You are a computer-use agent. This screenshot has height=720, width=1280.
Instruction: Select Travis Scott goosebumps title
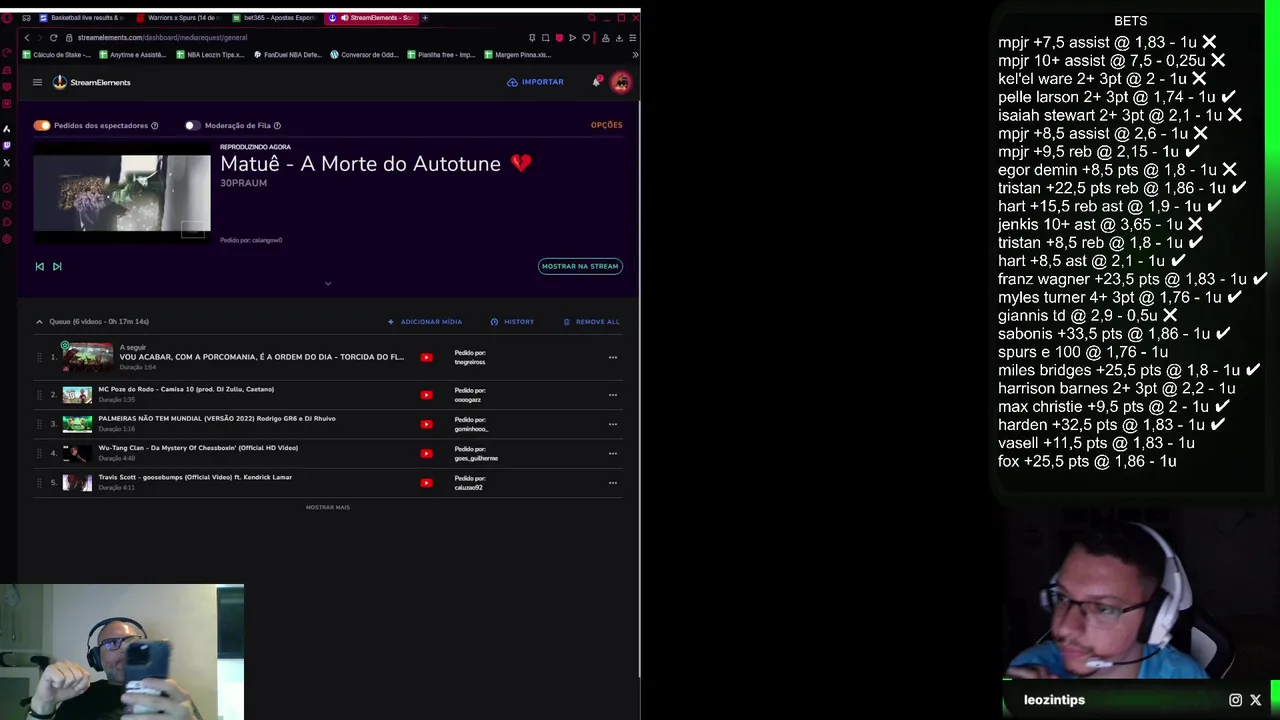[195, 477]
